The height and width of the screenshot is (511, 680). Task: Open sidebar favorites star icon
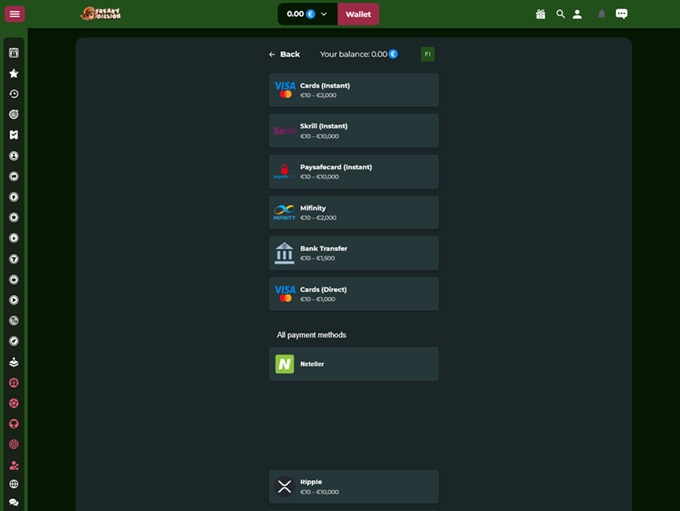[14, 73]
